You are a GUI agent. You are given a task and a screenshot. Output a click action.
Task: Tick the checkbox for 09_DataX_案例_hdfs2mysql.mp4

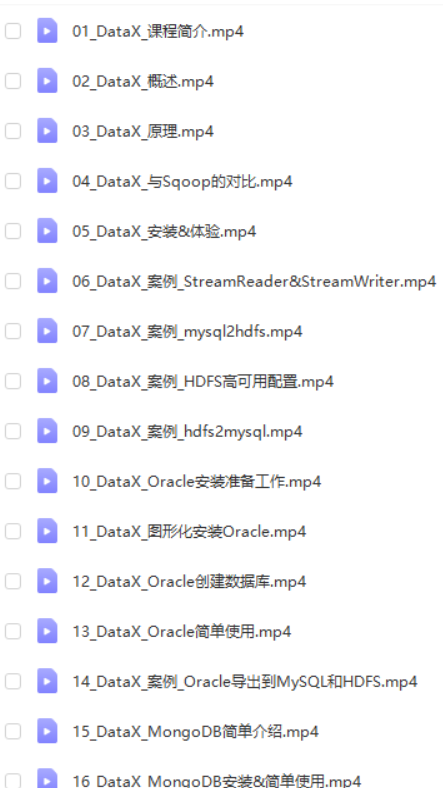pyautogui.click(x=13, y=431)
